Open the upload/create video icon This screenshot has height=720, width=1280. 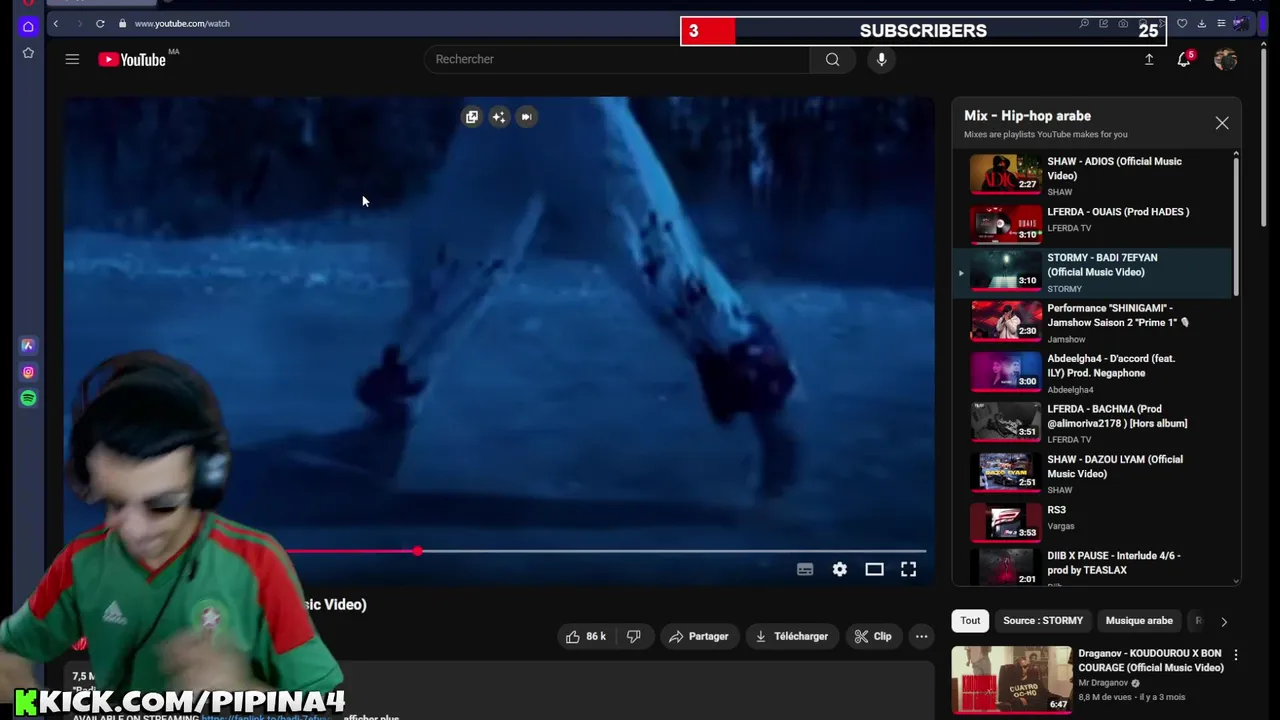(1149, 59)
